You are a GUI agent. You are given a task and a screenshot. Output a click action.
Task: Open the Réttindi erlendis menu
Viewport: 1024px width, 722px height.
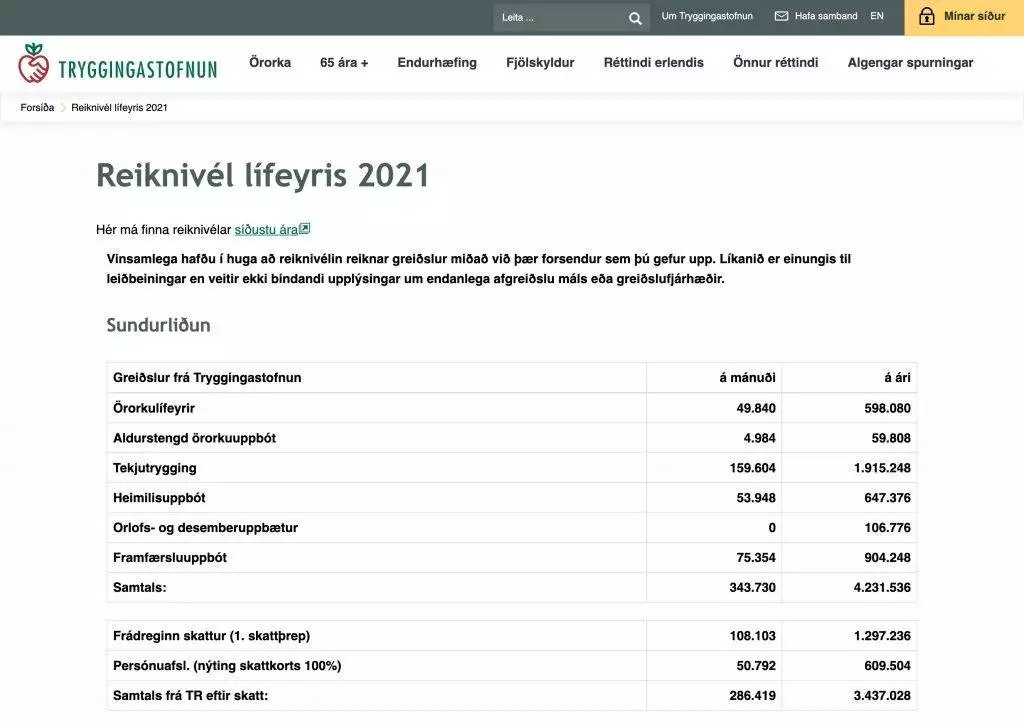pos(654,63)
